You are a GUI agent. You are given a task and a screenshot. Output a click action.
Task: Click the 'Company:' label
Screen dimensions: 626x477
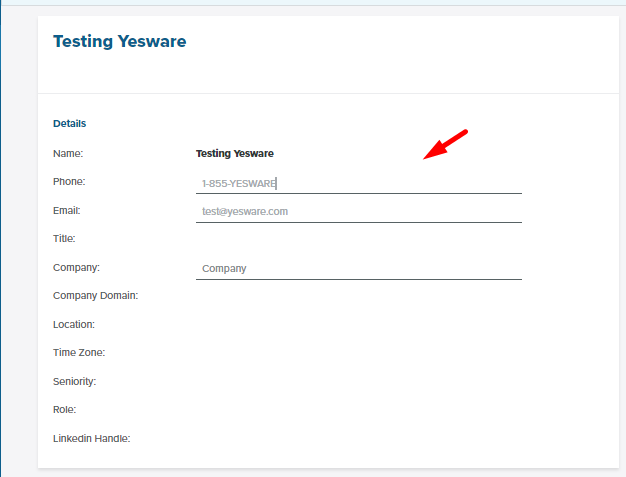tap(76, 267)
